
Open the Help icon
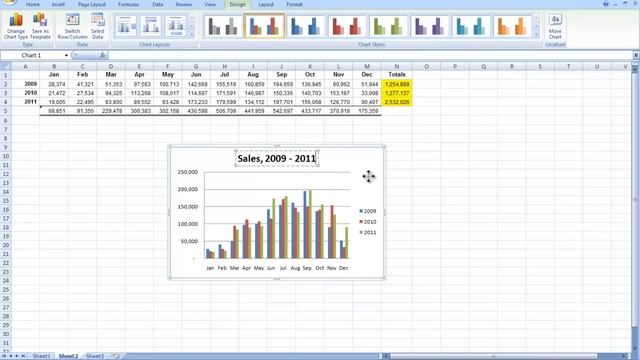coord(606,4)
